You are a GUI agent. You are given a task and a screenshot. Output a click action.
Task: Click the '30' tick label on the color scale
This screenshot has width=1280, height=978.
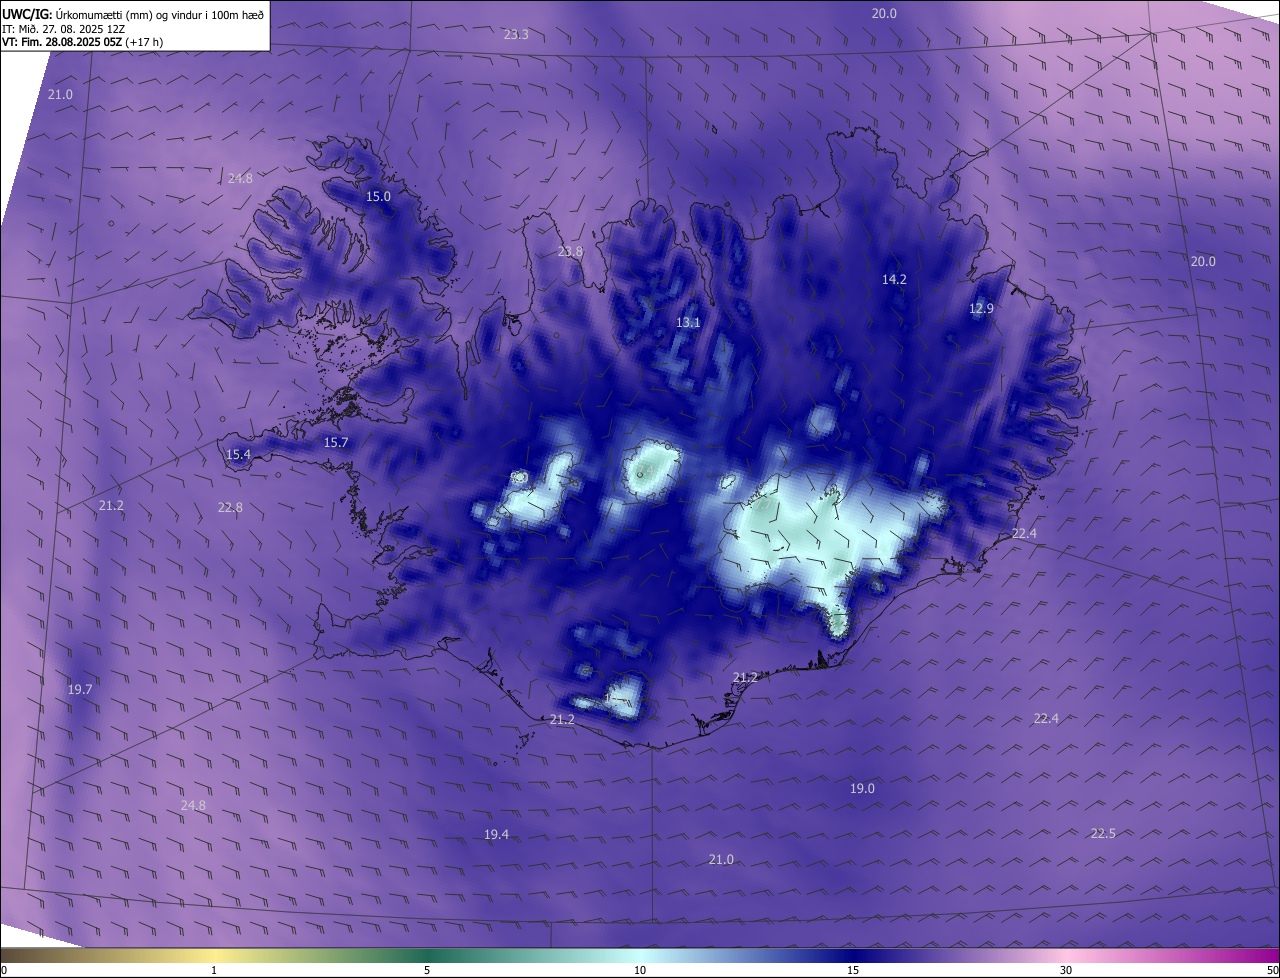click(x=1066, y=970)
